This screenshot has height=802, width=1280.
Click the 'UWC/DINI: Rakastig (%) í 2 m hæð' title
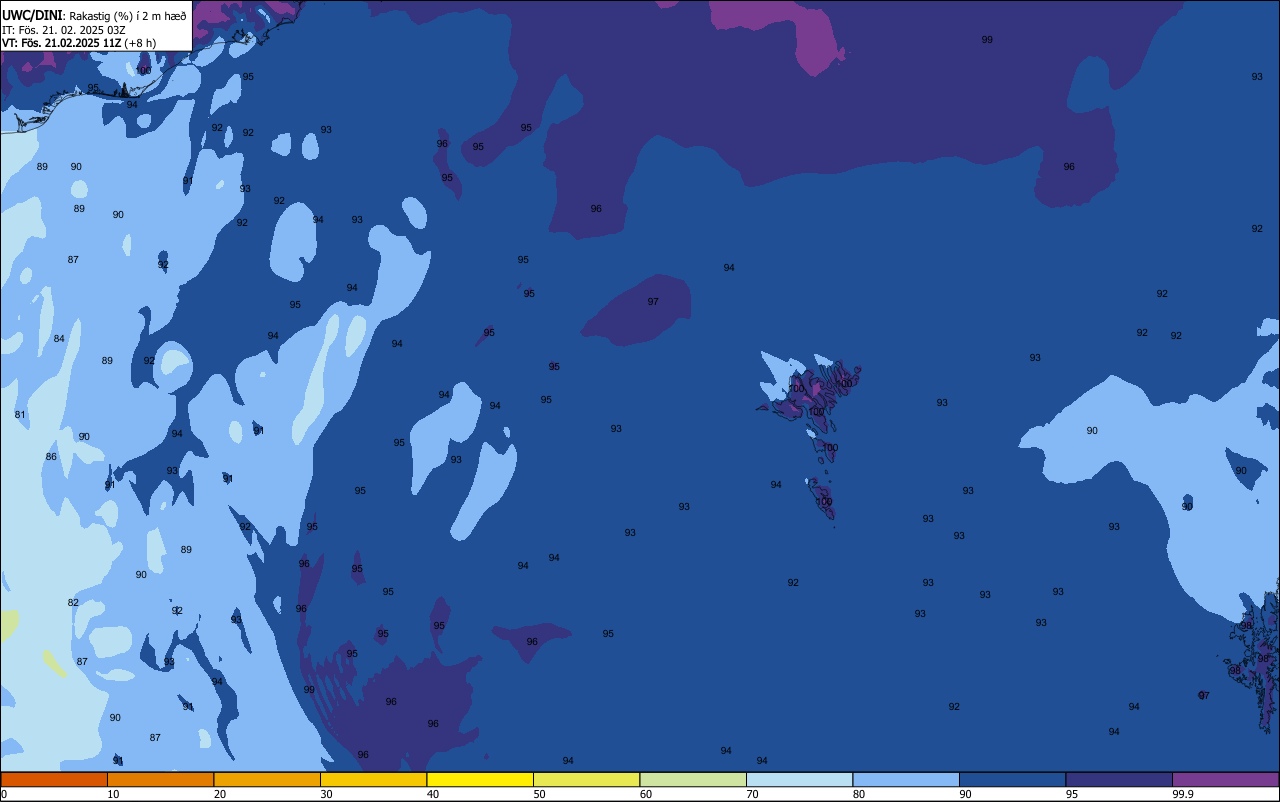[94, 15]
